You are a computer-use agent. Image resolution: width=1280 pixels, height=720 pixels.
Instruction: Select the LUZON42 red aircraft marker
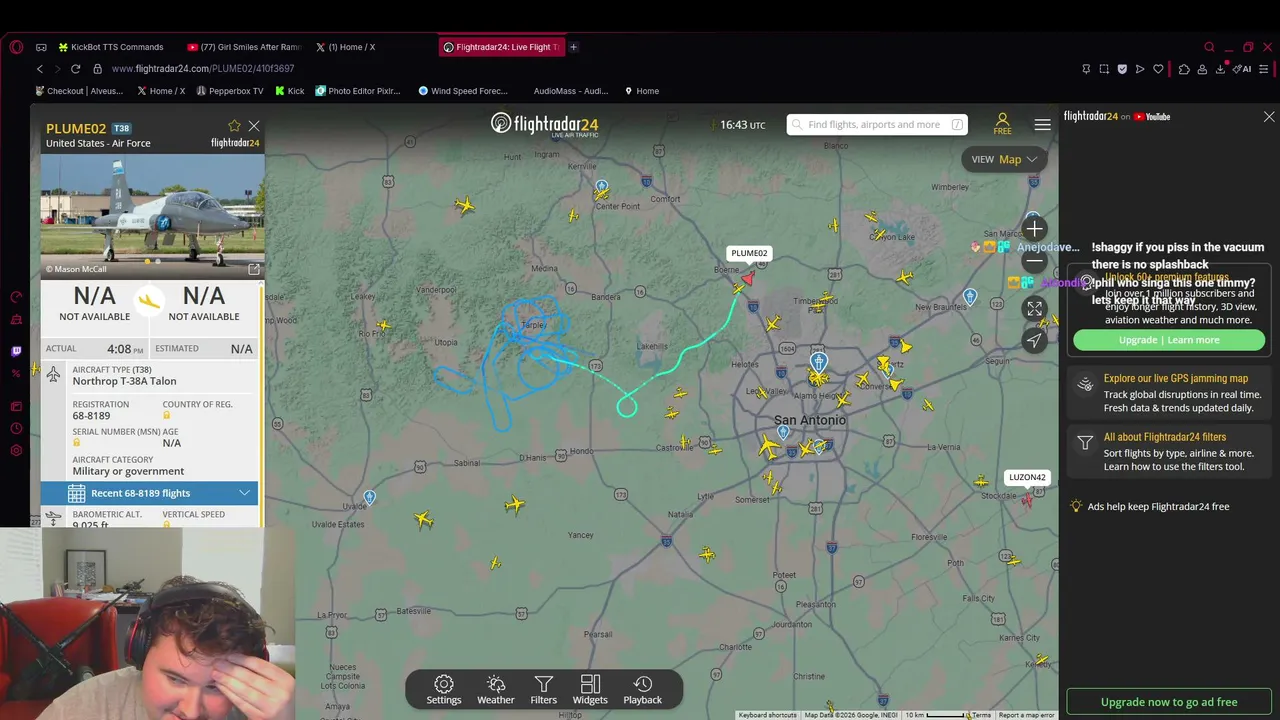[x=1026, y=499]
